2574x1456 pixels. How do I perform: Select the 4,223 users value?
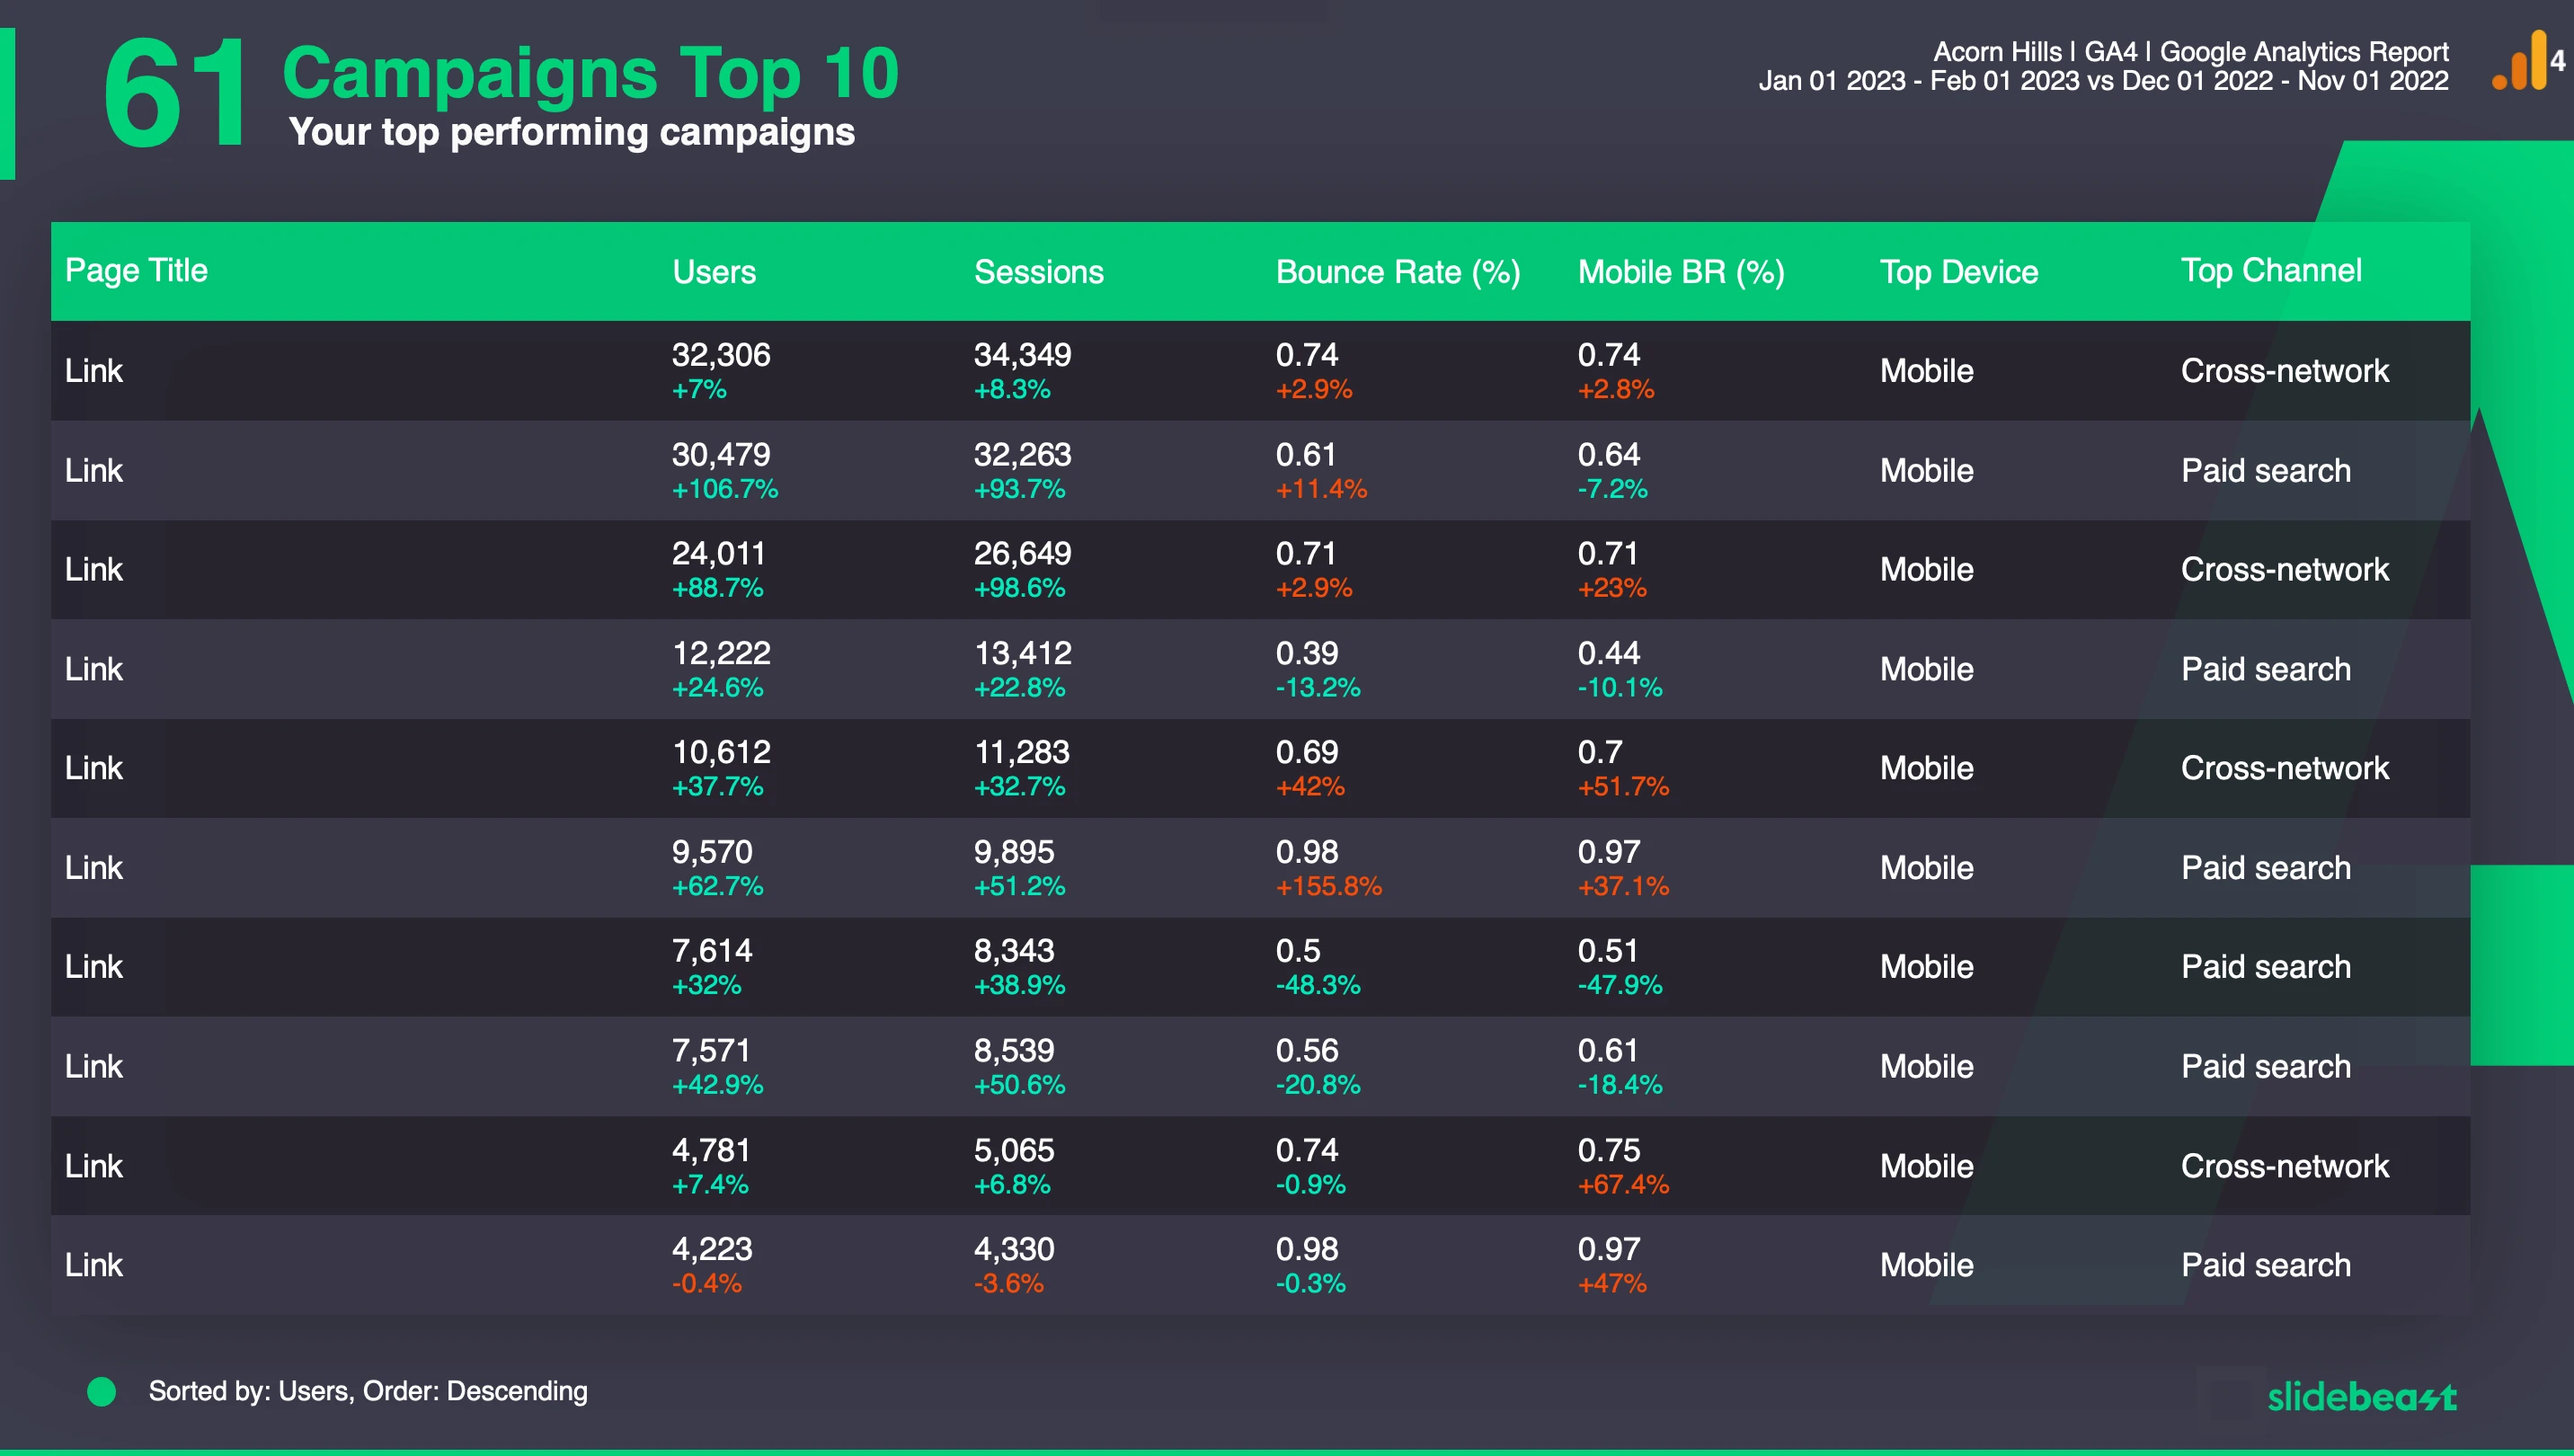click(x=712, y=1249)
